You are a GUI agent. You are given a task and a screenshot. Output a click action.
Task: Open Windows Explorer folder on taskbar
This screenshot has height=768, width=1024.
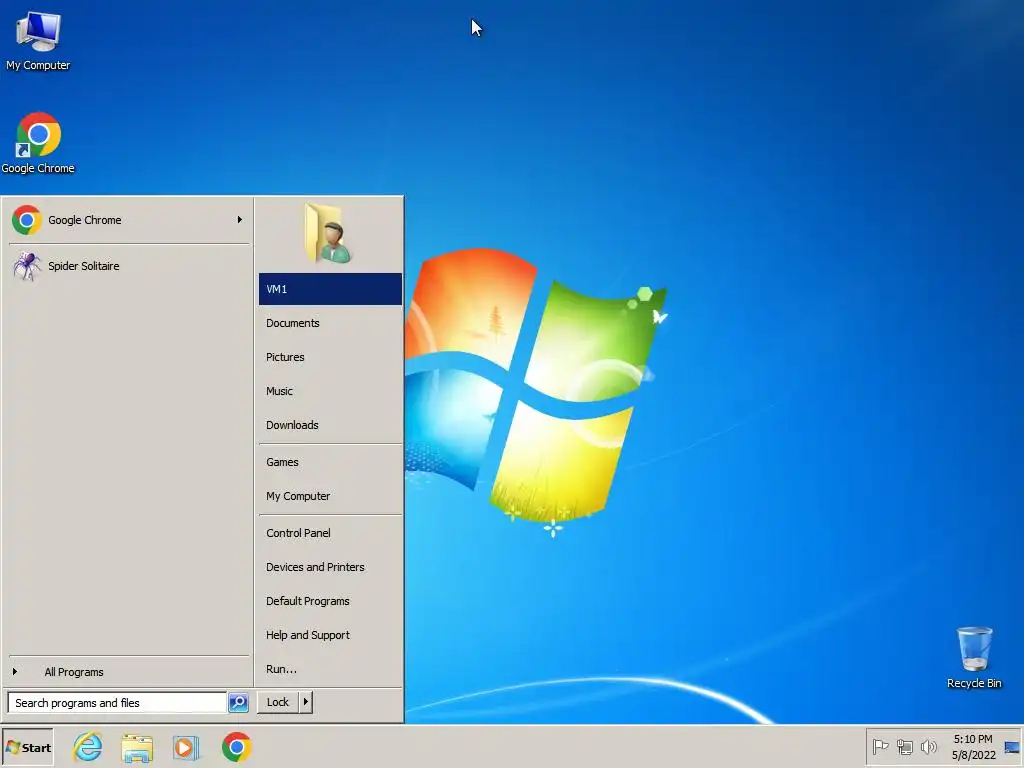point(137,747)
